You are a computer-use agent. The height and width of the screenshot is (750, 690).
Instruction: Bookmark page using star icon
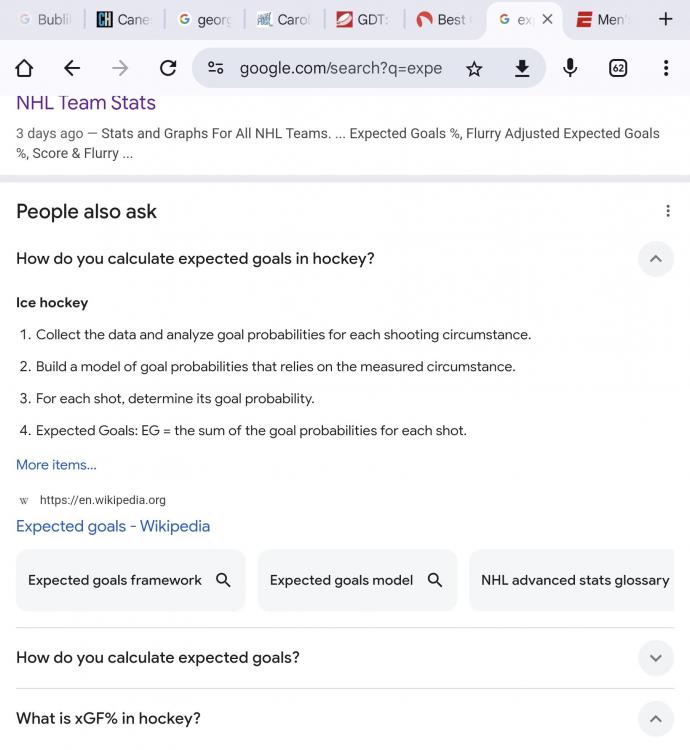point(474,68)
